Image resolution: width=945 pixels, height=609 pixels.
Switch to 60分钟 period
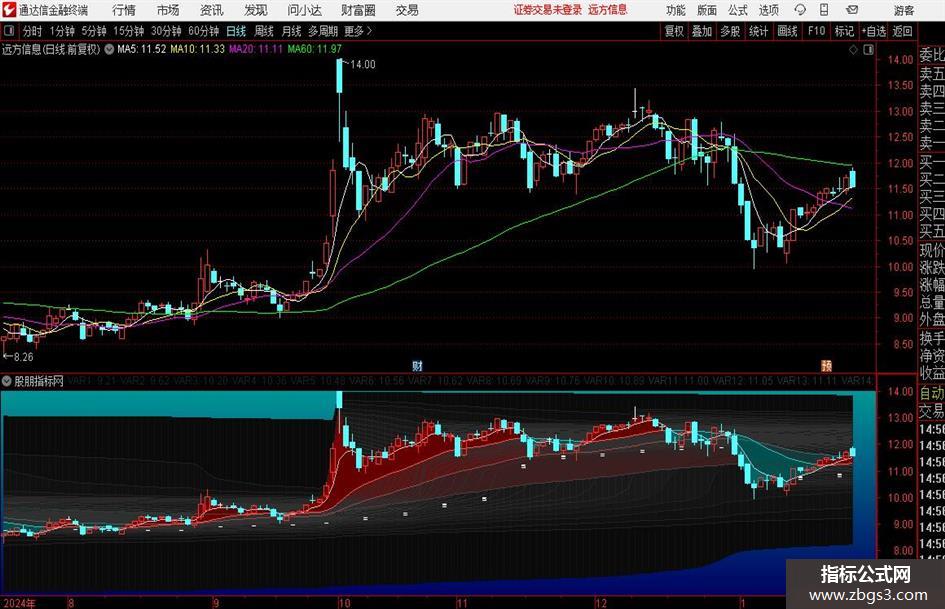(x=203, y=31)
